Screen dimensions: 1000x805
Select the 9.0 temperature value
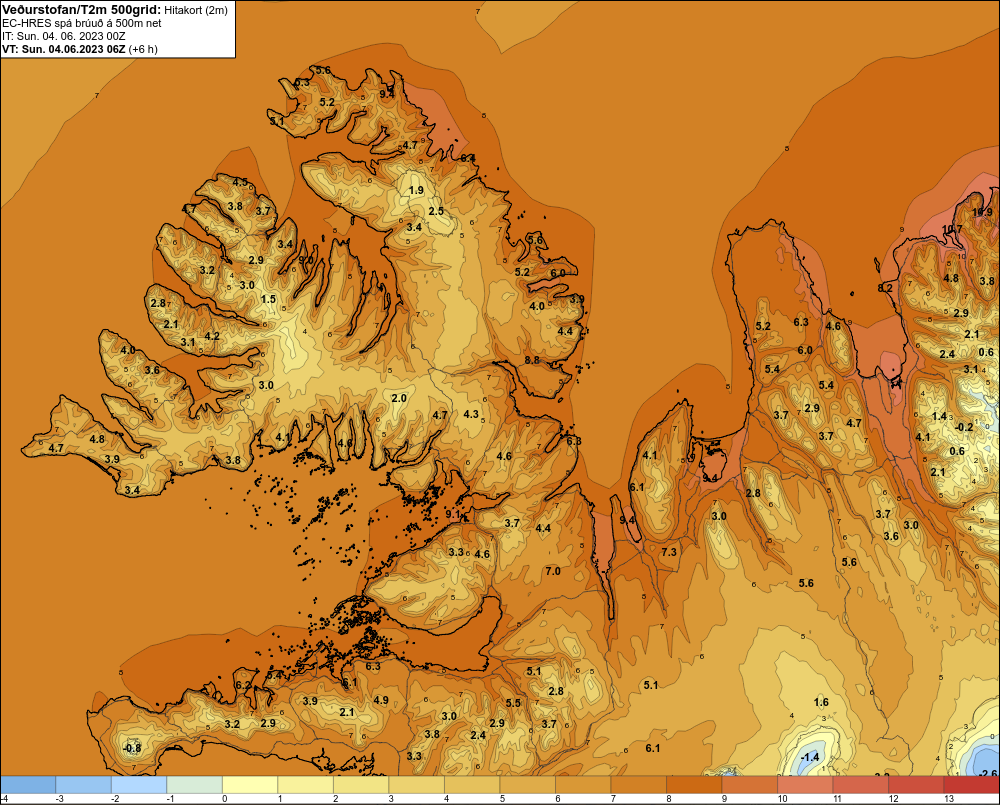[x=307, y=260]
